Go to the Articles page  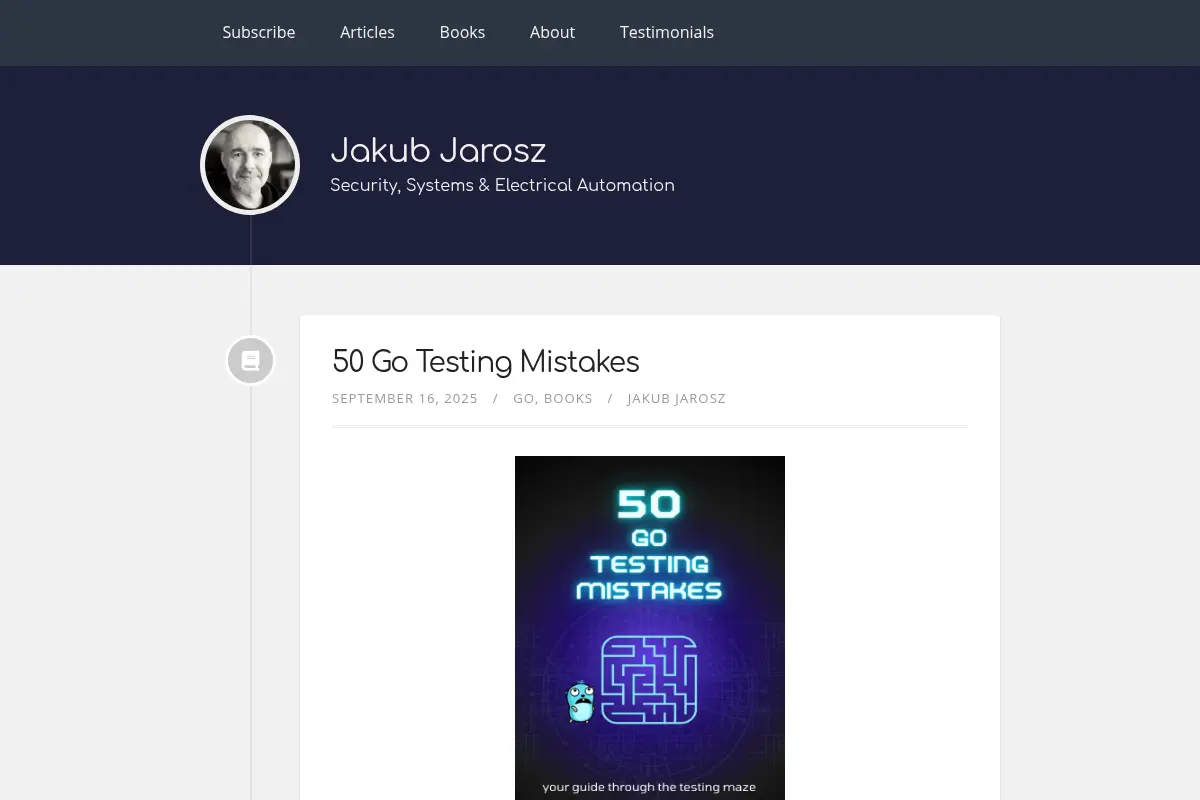point(367,32)
